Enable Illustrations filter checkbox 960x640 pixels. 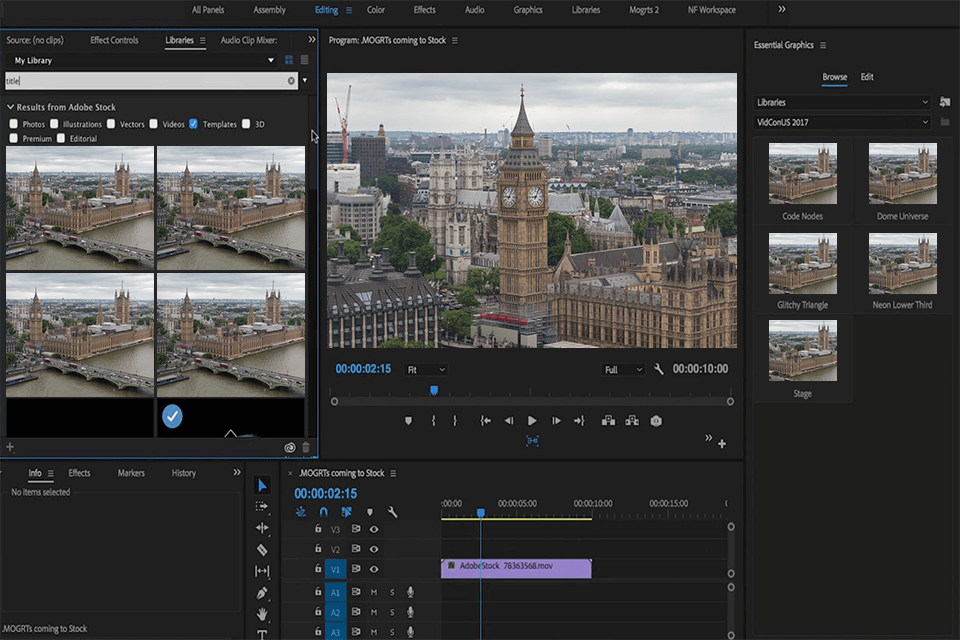pyautogui.click(x=54, y=124)
